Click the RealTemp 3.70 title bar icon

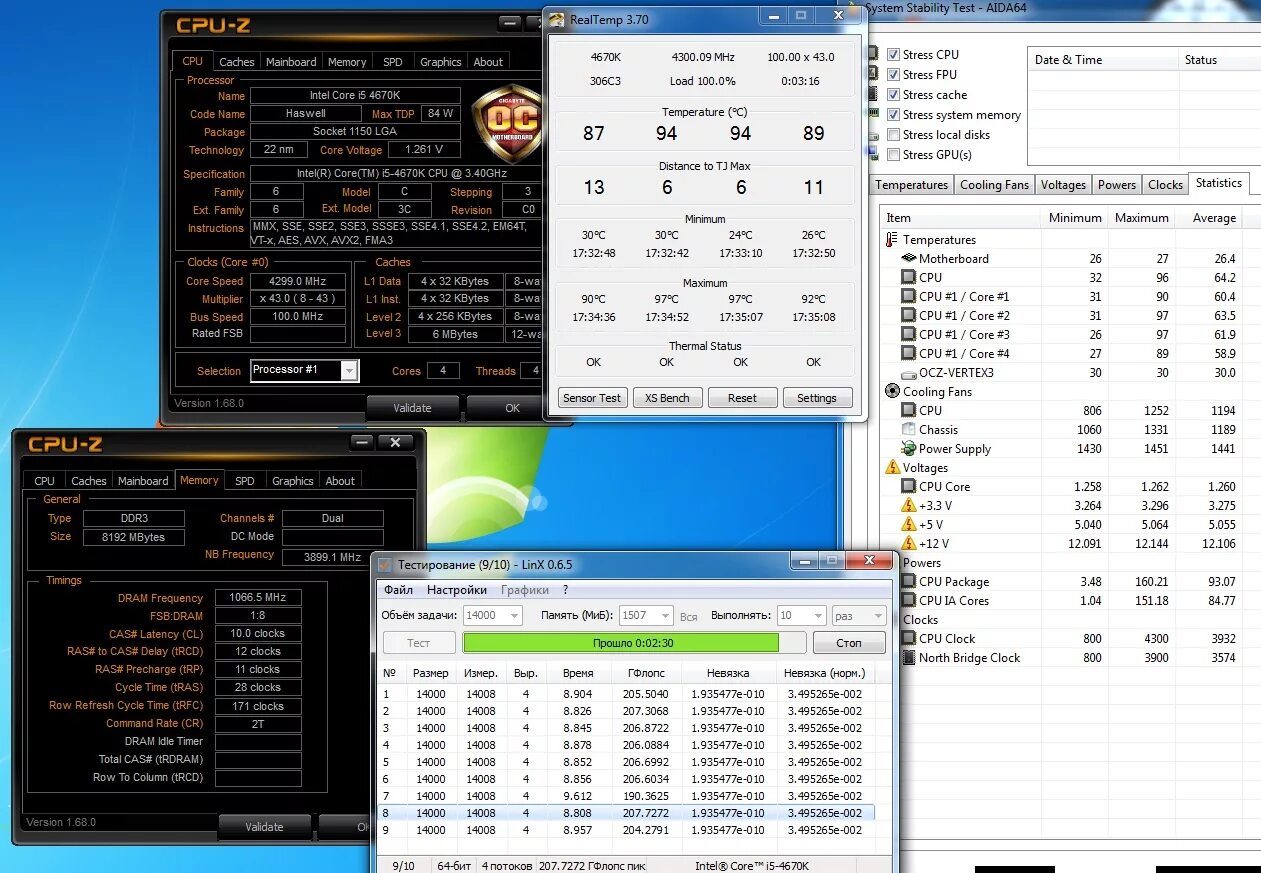(x=556, y=18)
